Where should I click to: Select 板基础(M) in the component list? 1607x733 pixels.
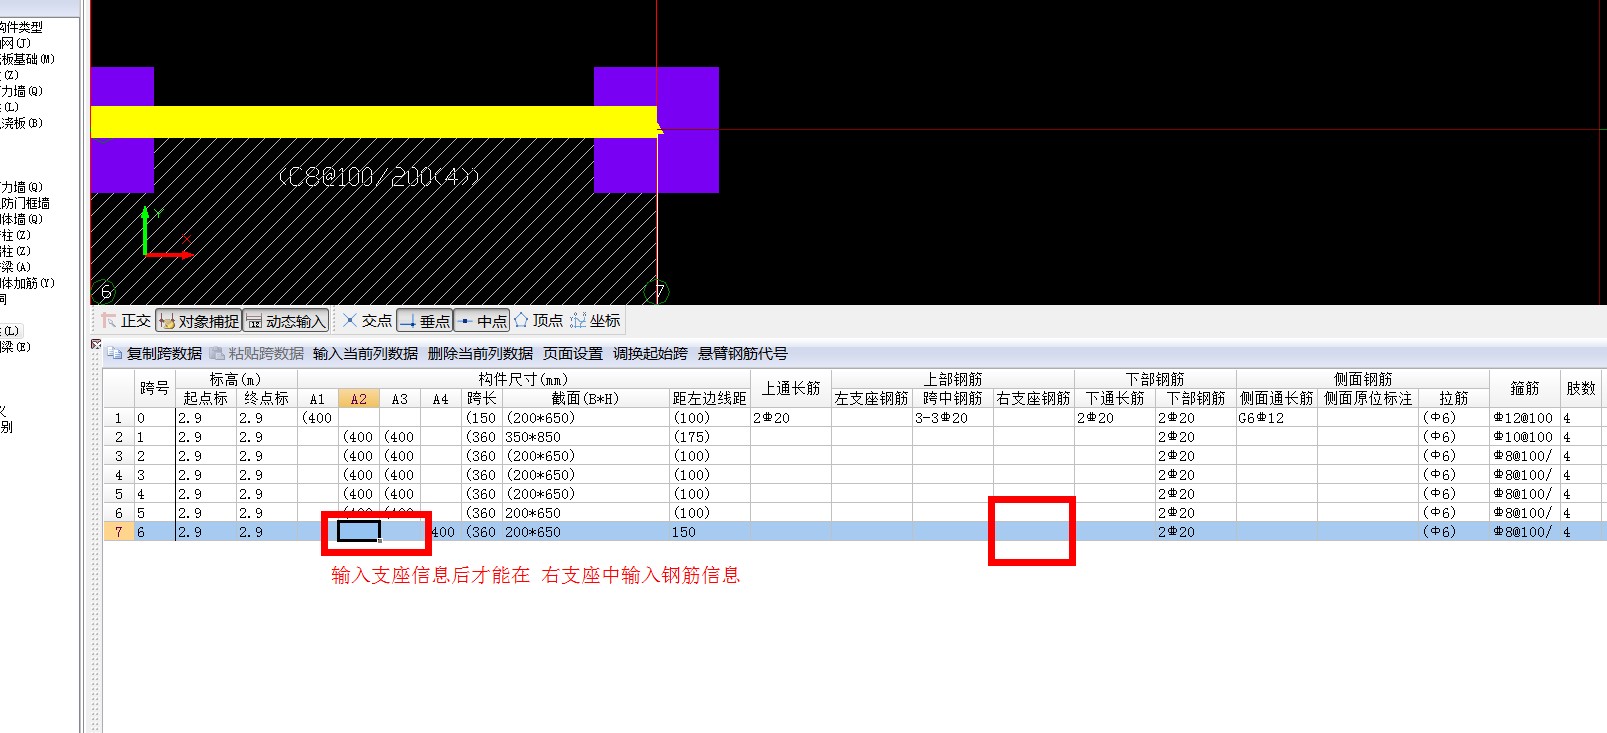pyautogui.click(x=27, y=59)
